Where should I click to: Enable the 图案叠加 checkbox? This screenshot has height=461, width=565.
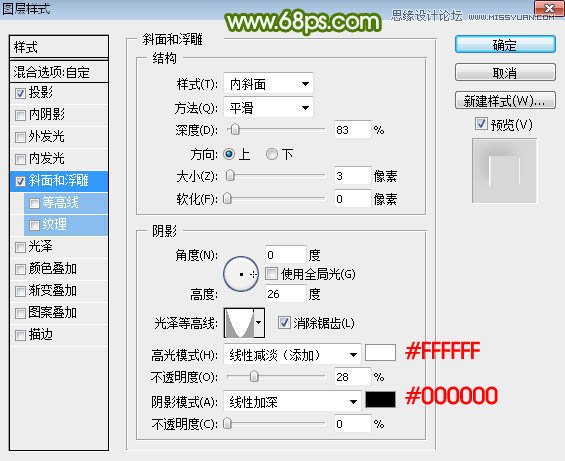pyautogui.click(x=20, y=313)
